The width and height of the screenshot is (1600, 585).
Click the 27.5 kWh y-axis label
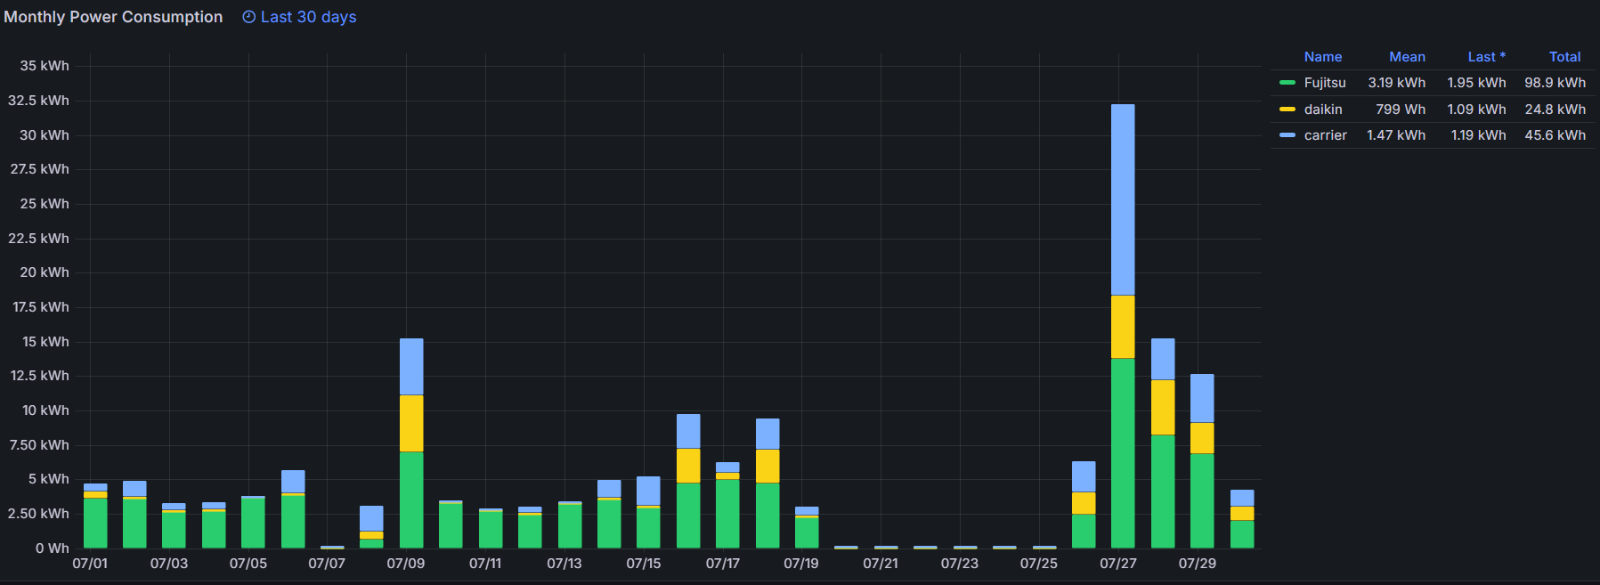[x=40, y=169]
